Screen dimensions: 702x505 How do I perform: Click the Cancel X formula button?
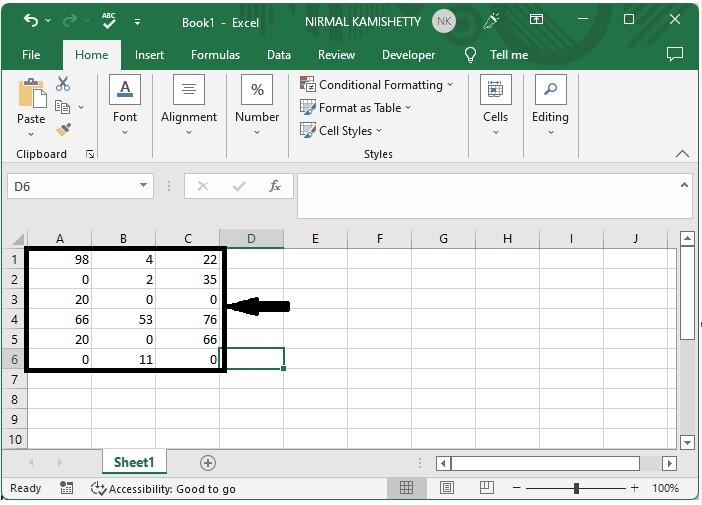202,186
